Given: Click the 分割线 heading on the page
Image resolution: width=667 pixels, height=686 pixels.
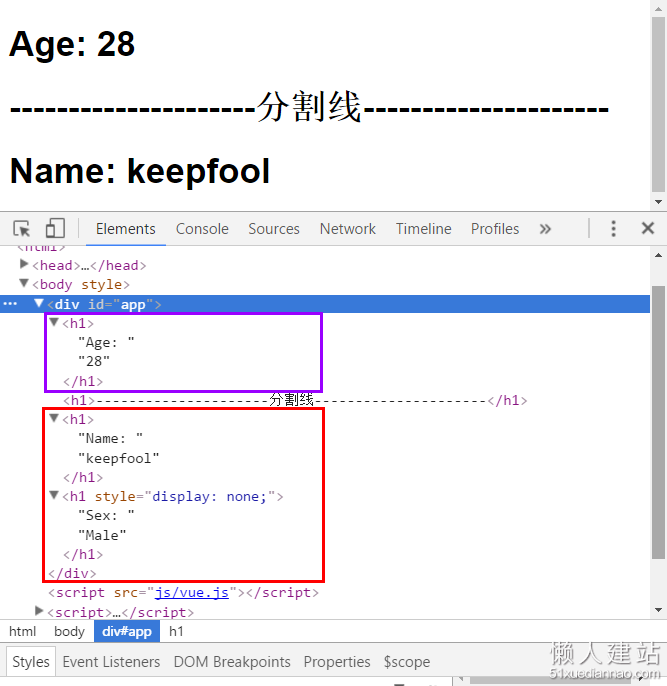Looking at the screenshot, I should tap(309, 106).
